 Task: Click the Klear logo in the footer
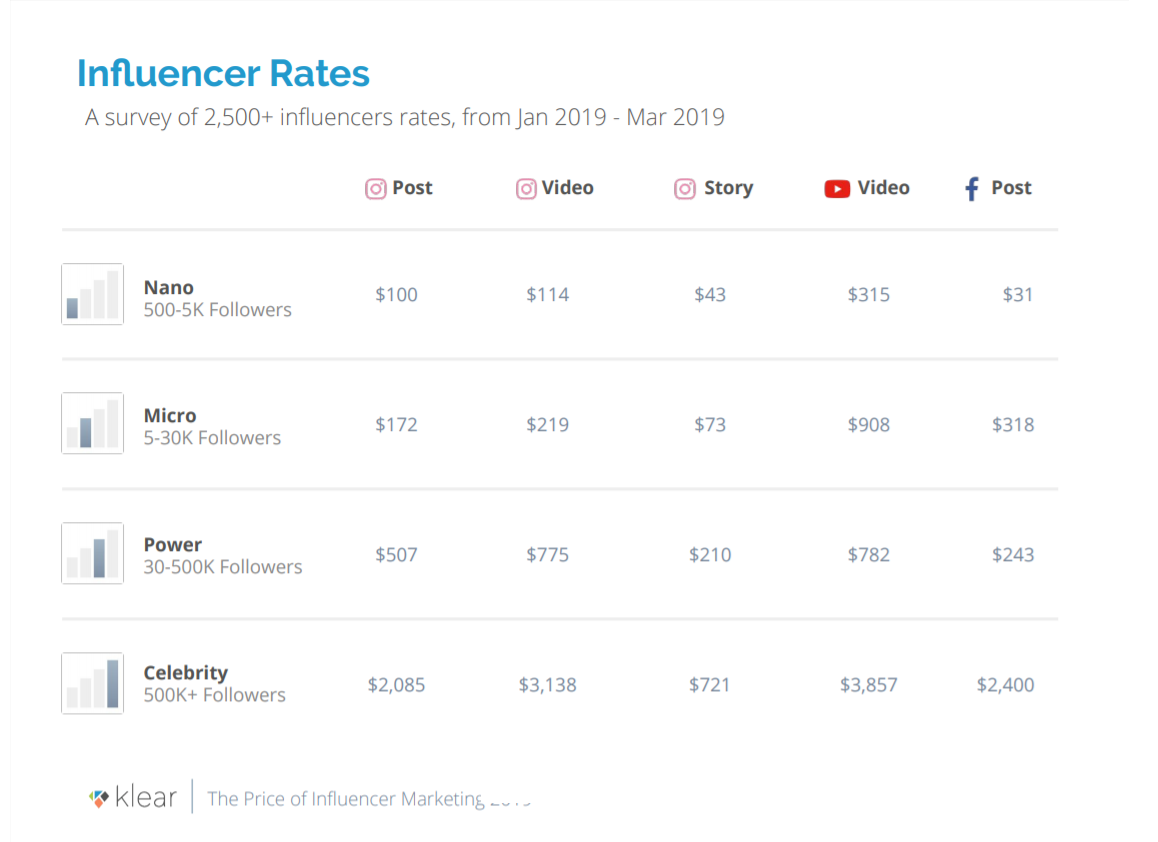click(x=133, y=798)
